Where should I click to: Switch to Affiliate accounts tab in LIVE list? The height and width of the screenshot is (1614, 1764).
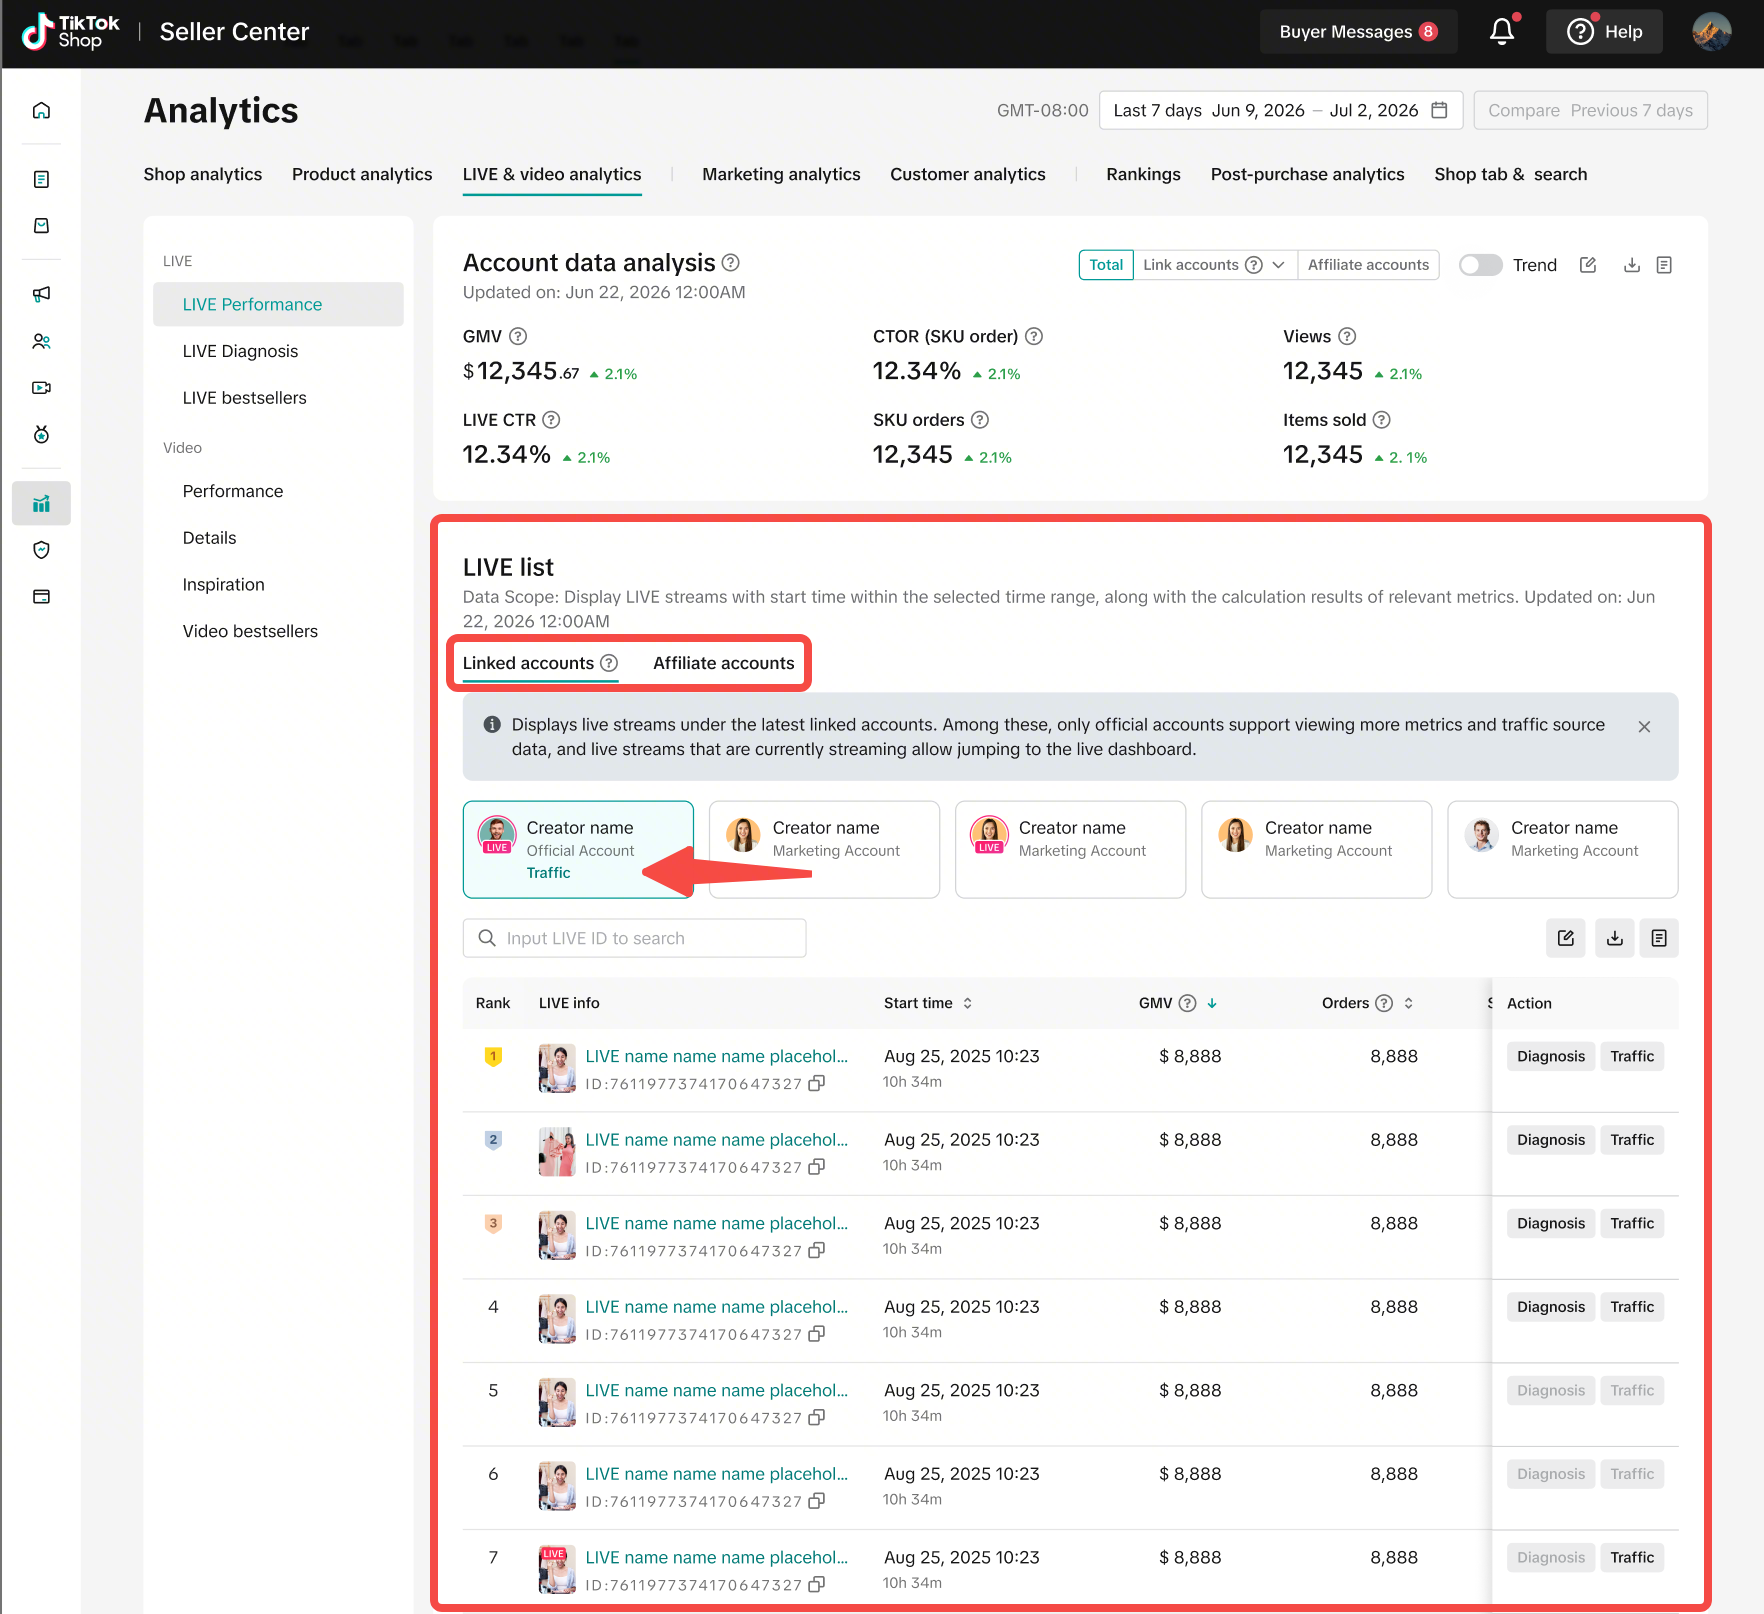pos(723,663)
